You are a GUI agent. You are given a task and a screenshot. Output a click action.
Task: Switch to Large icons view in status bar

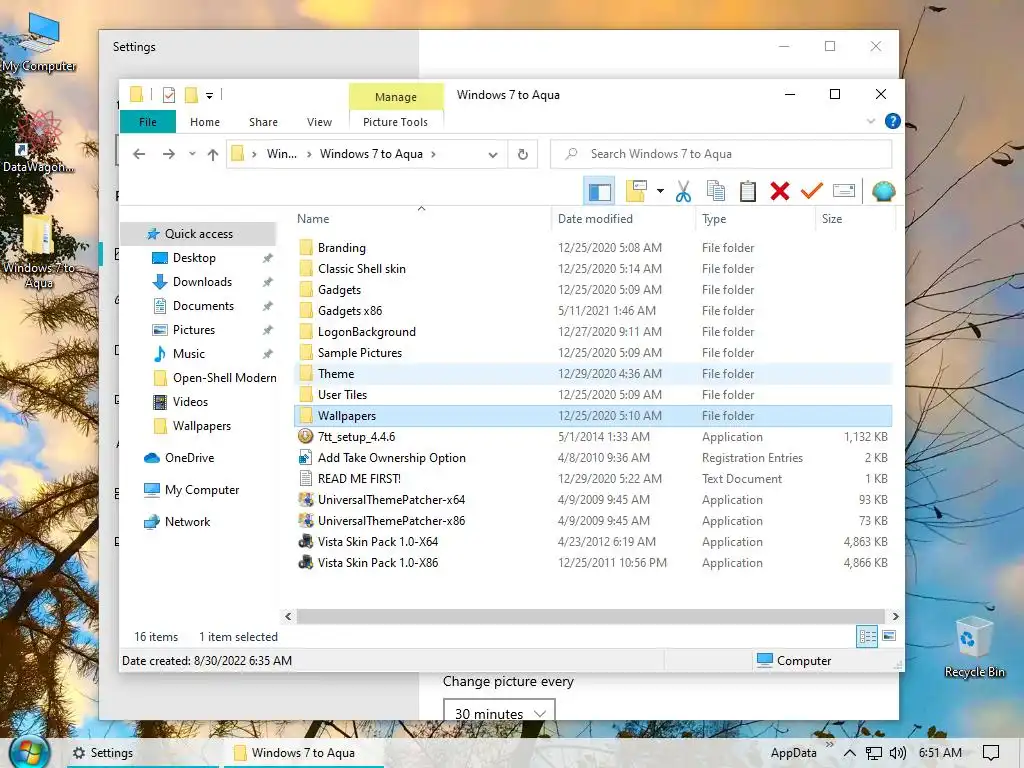889,636
